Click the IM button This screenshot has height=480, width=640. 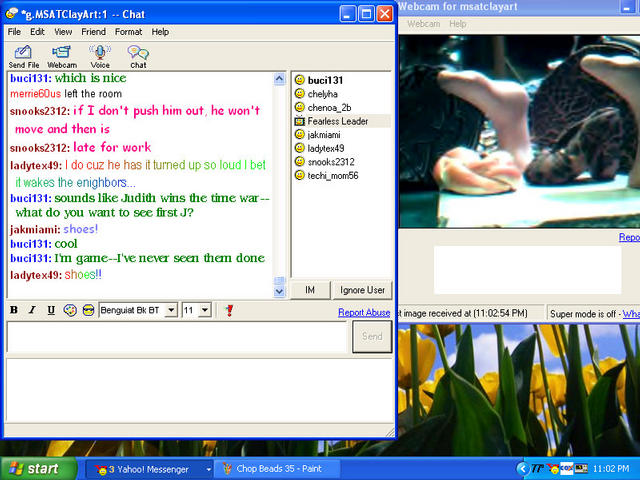pos(310,290)
